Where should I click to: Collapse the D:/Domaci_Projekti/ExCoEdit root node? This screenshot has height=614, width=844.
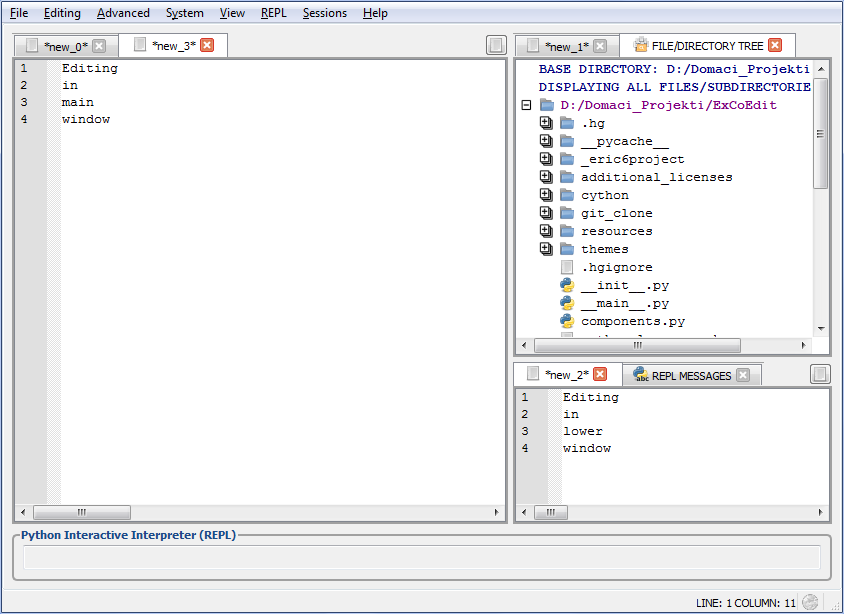[x=526, y=105]
